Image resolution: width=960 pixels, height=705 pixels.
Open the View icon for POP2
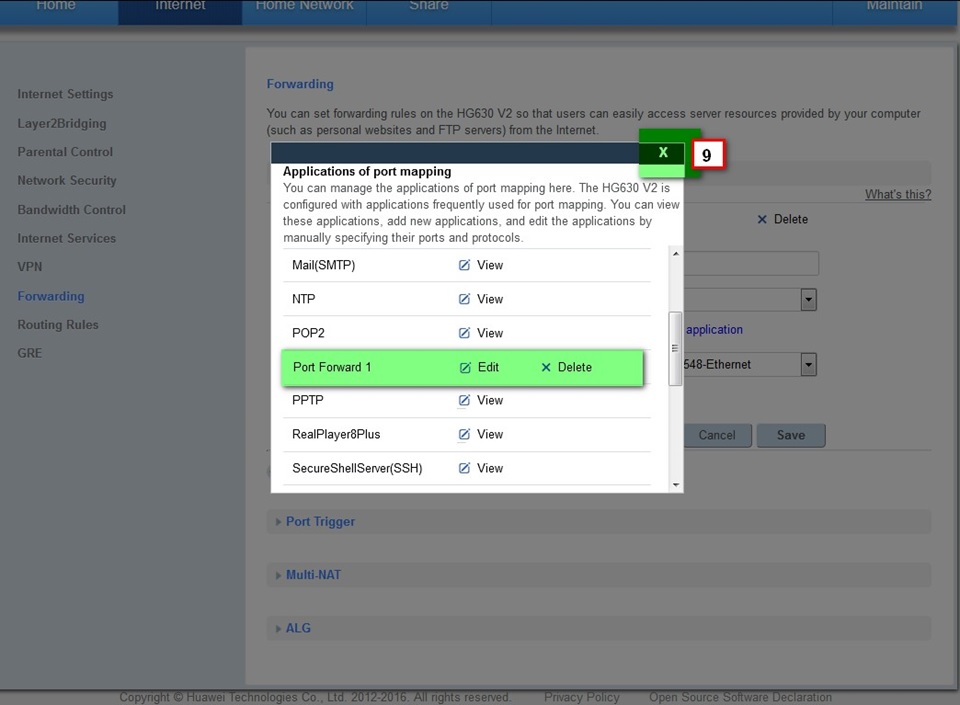click(x=464, y=333)
